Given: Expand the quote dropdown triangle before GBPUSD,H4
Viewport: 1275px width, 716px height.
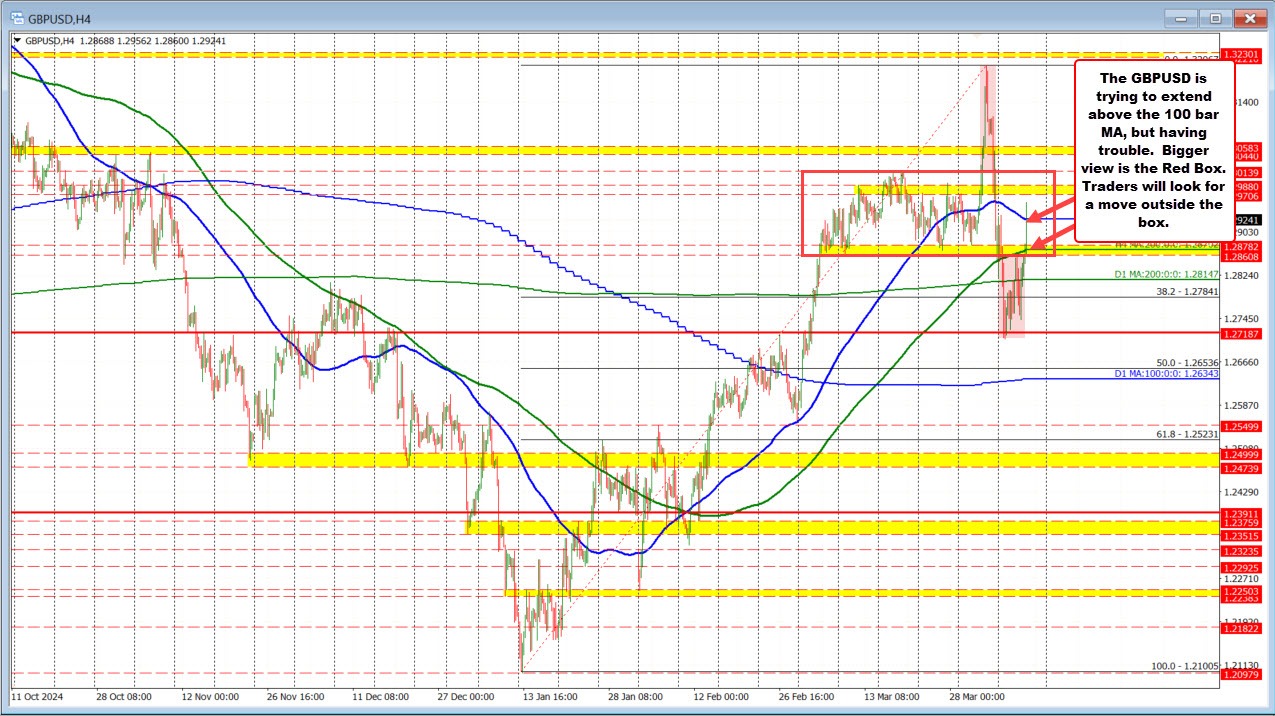Looking at the screenshot, I should pyautogui.click(x=17, y=41).
